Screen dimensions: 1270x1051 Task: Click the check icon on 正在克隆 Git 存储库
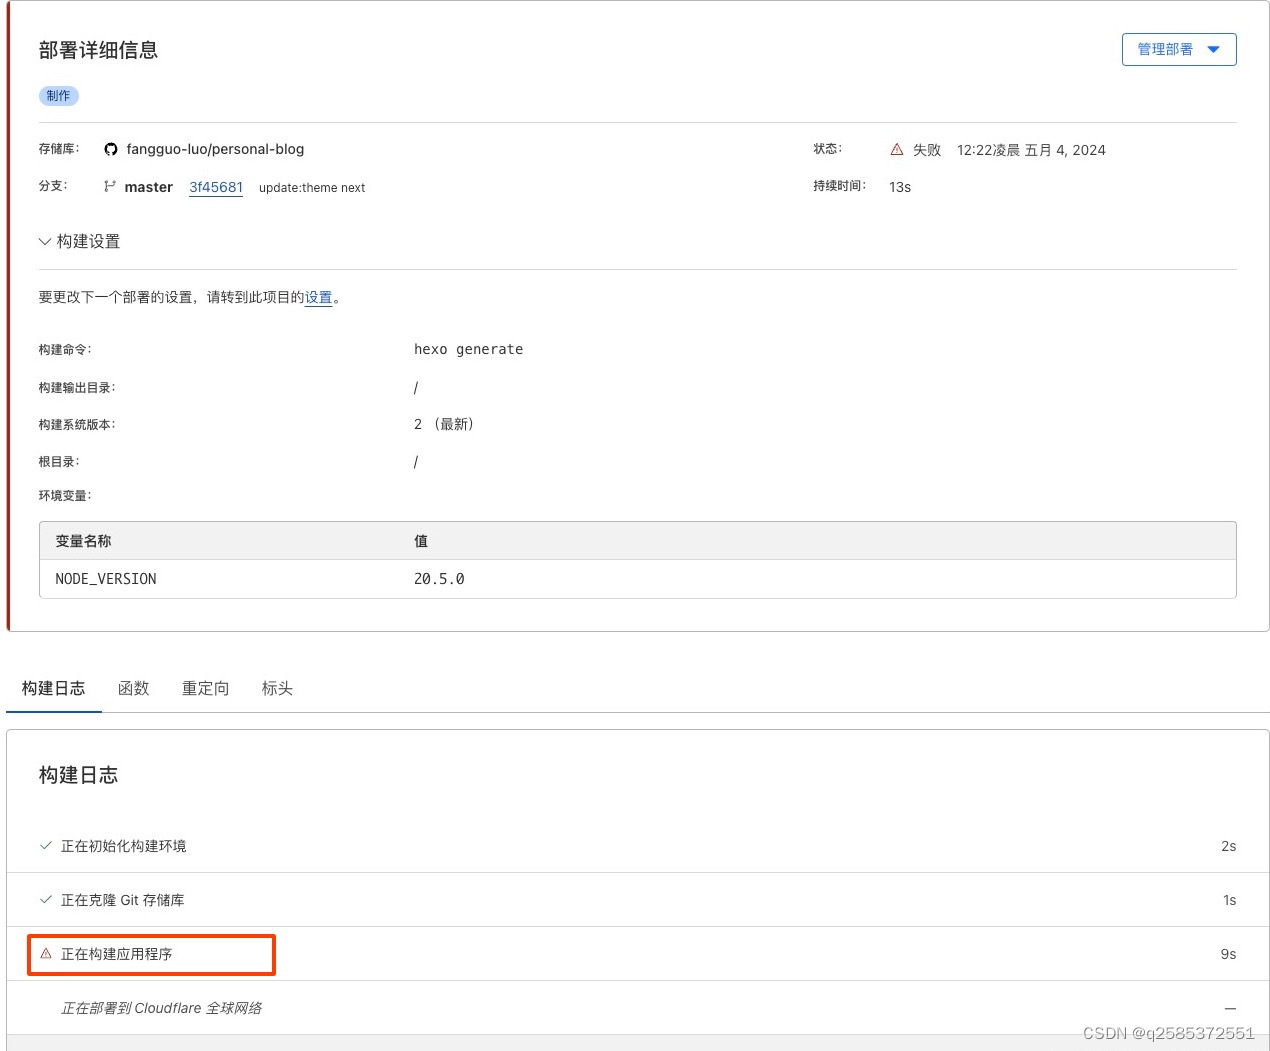[x=45, y=899]
